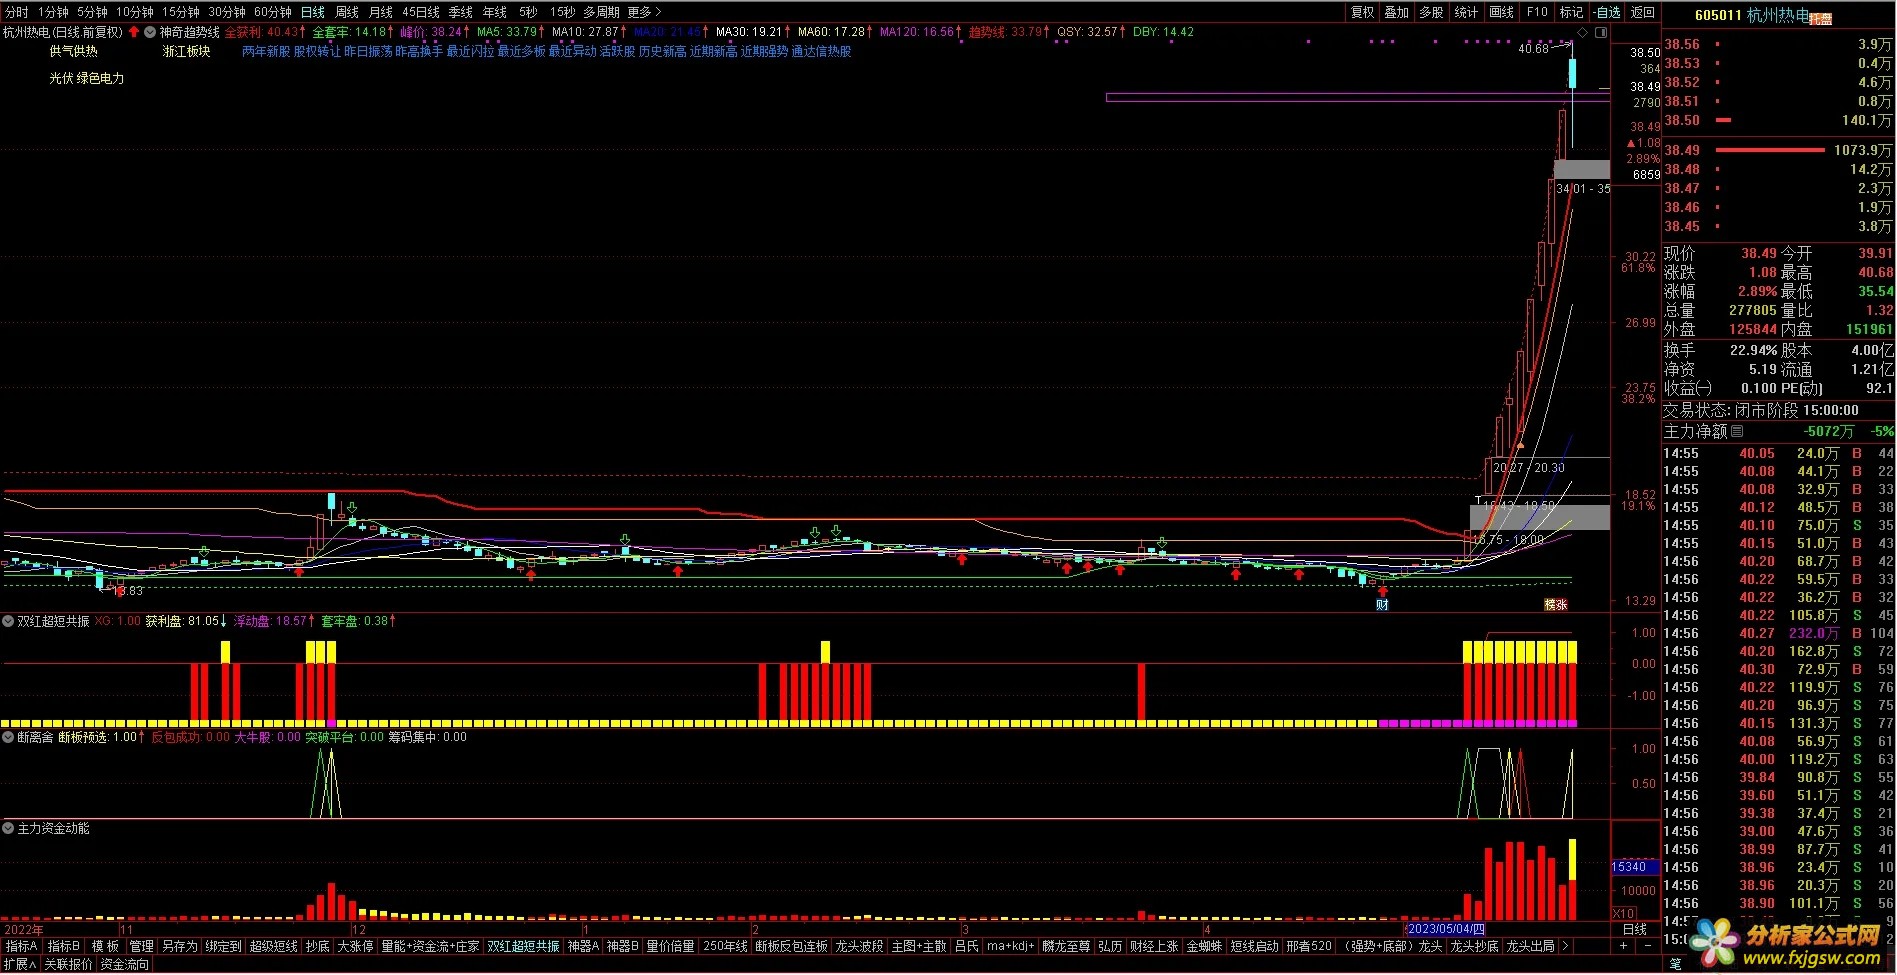The width and height of the screenshot is (1897, 975).
Task: Click the 托盘 badge next to 杭州热电
Action: 1821,18
